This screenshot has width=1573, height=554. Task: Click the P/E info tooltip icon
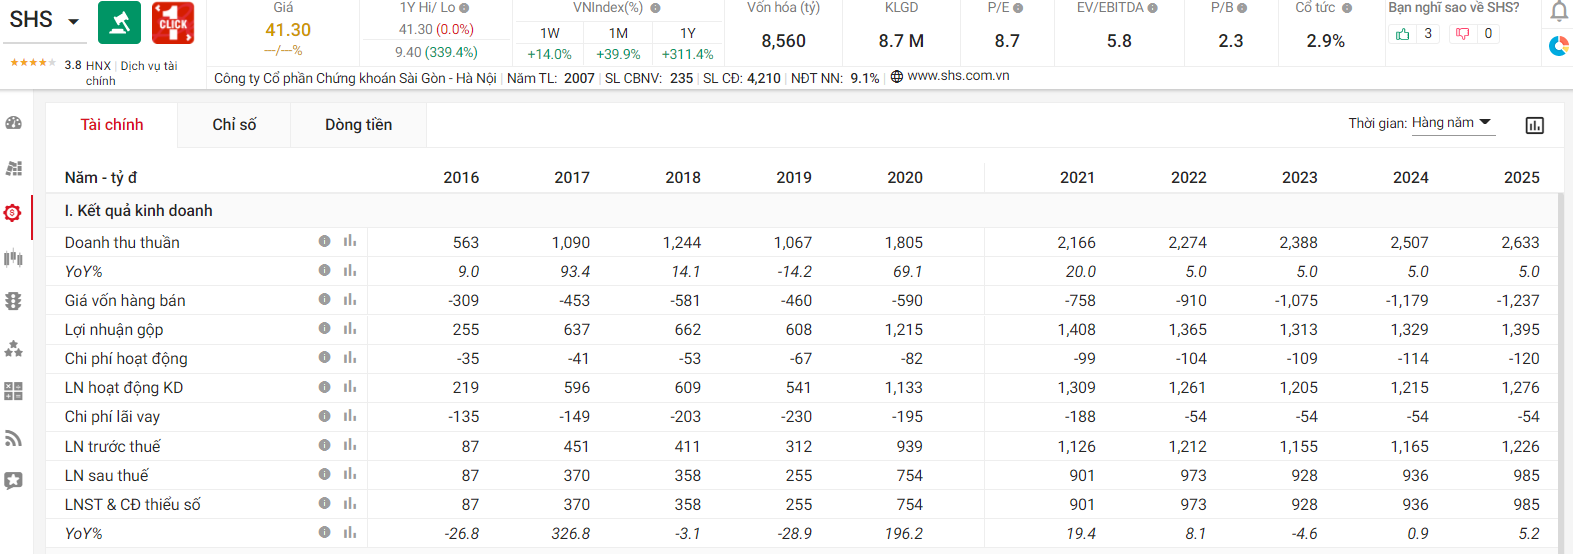(1018, 8)
